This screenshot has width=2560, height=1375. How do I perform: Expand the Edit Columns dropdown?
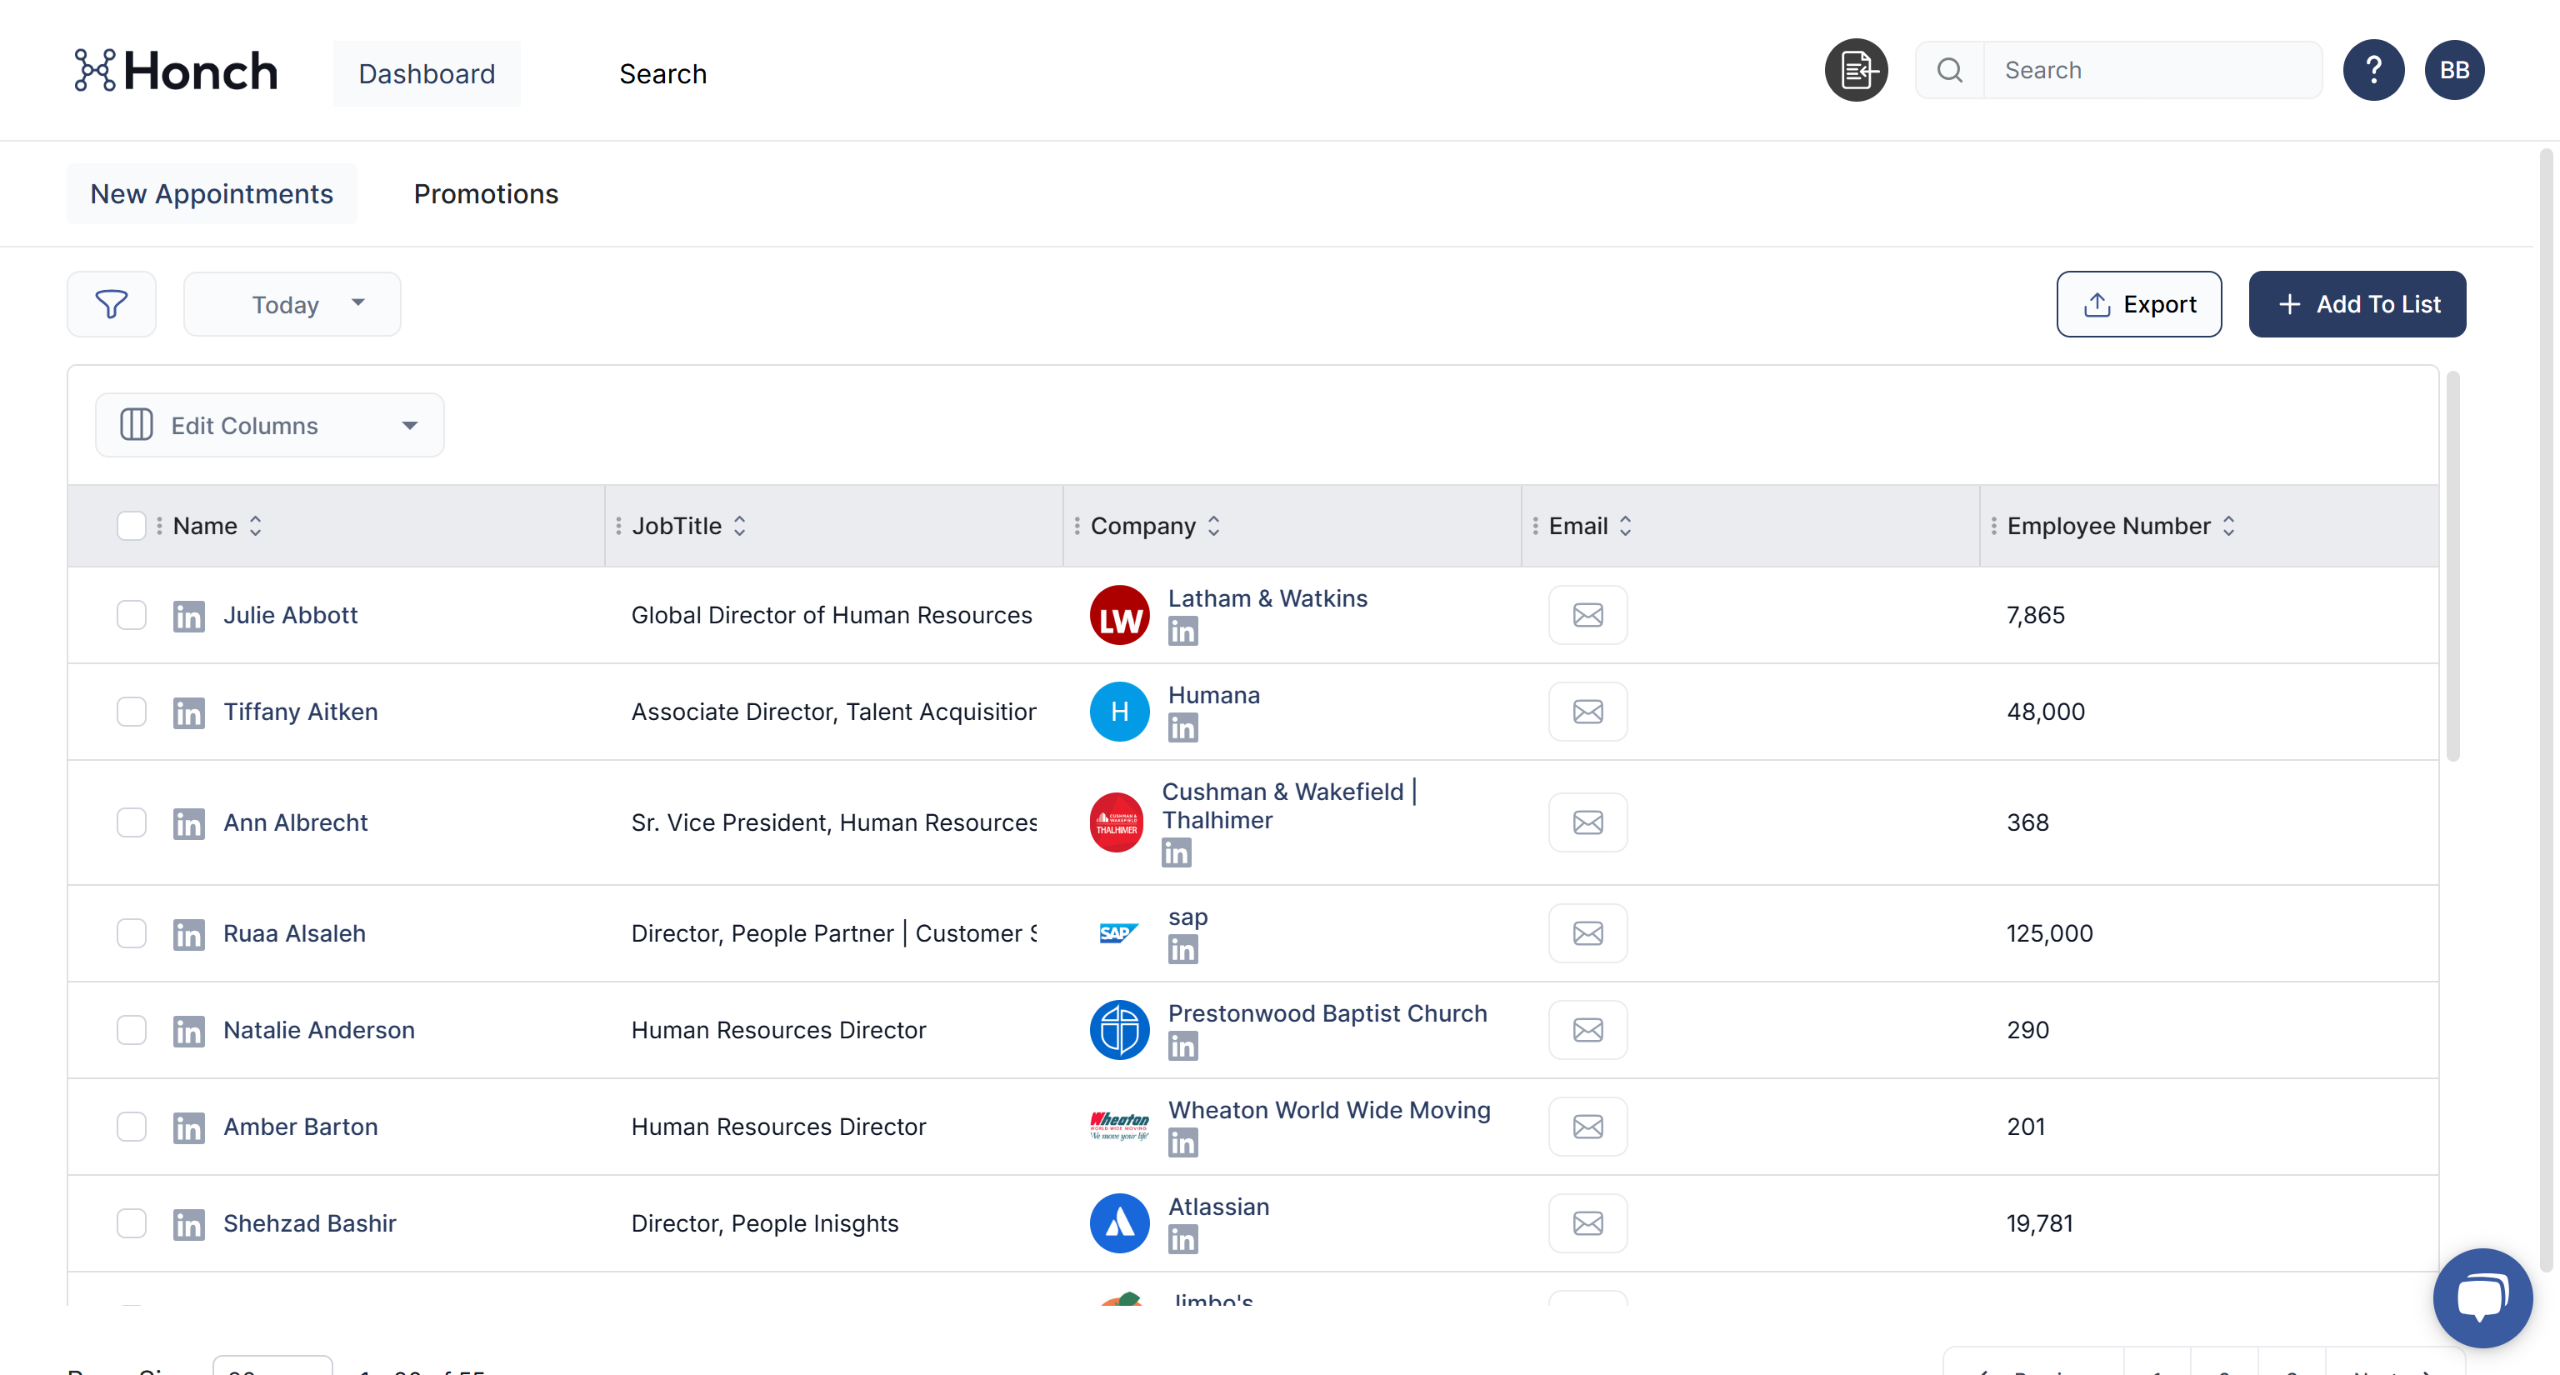tap(269, 425)
